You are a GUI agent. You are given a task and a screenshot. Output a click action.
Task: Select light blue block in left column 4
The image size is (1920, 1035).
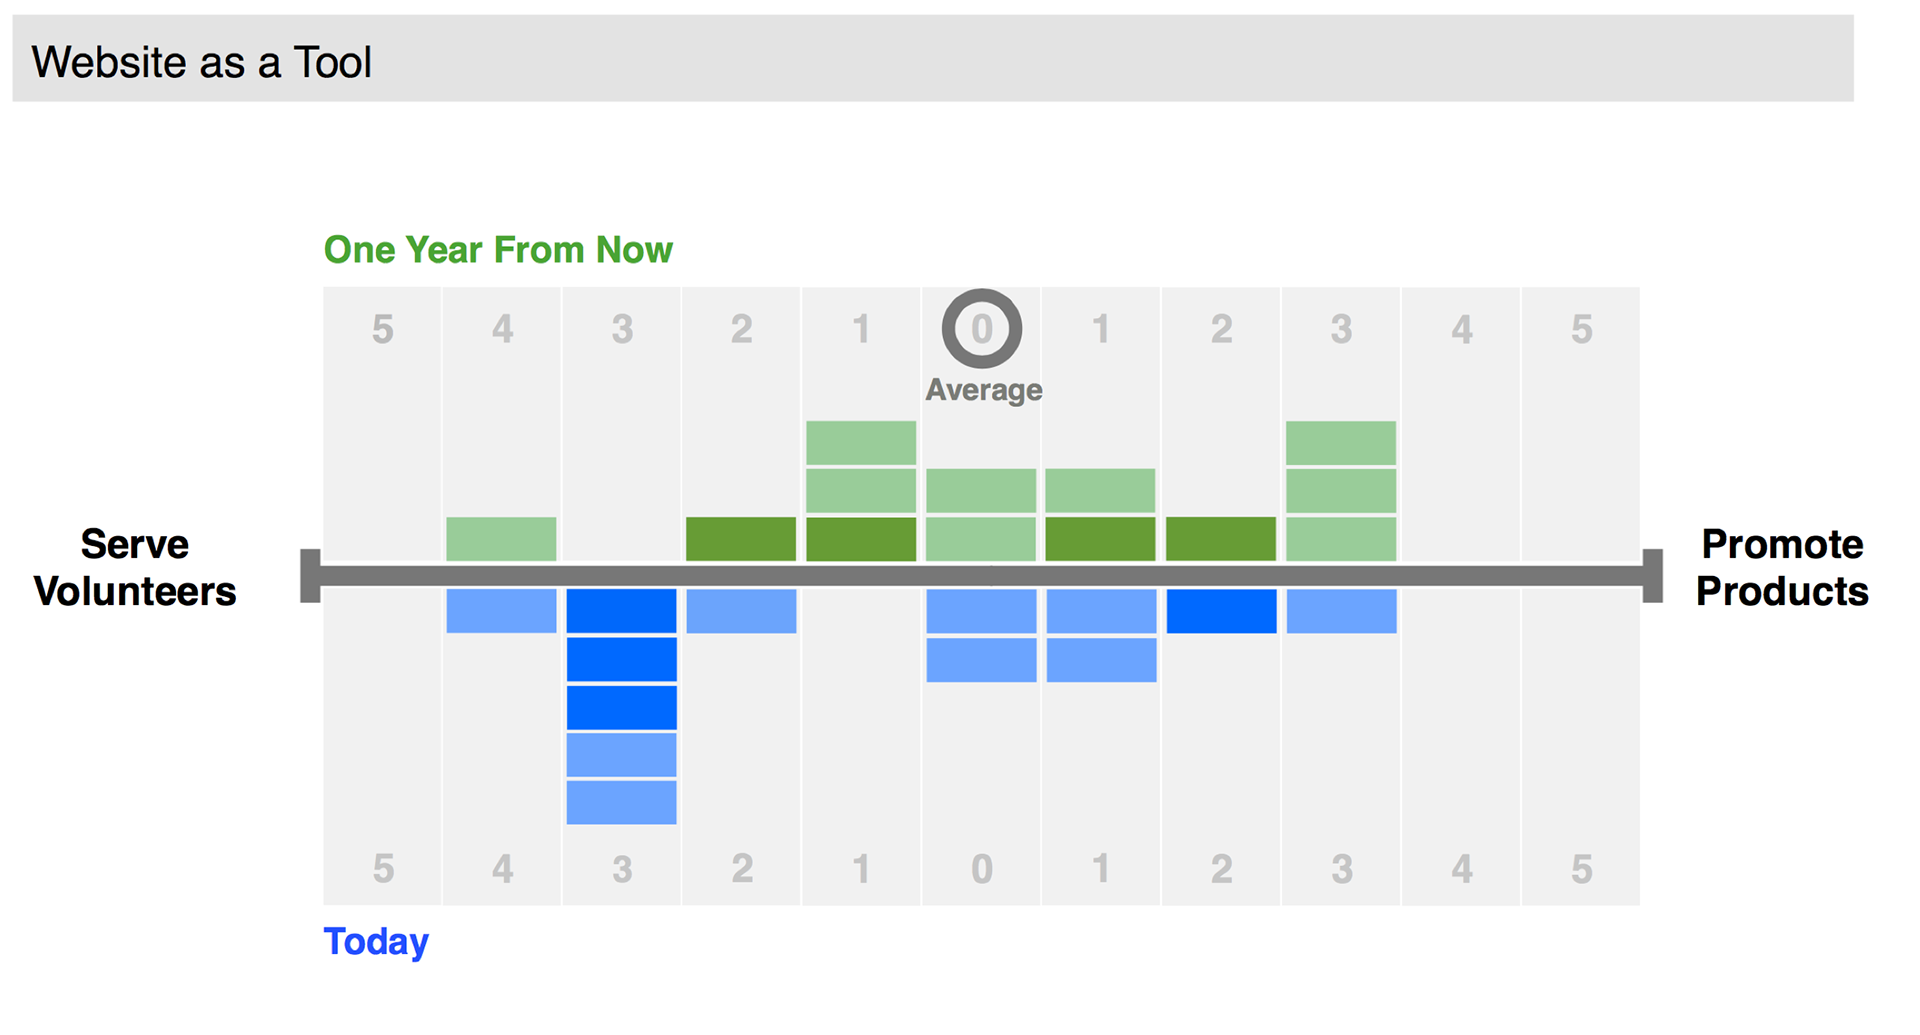coord(501,611)
